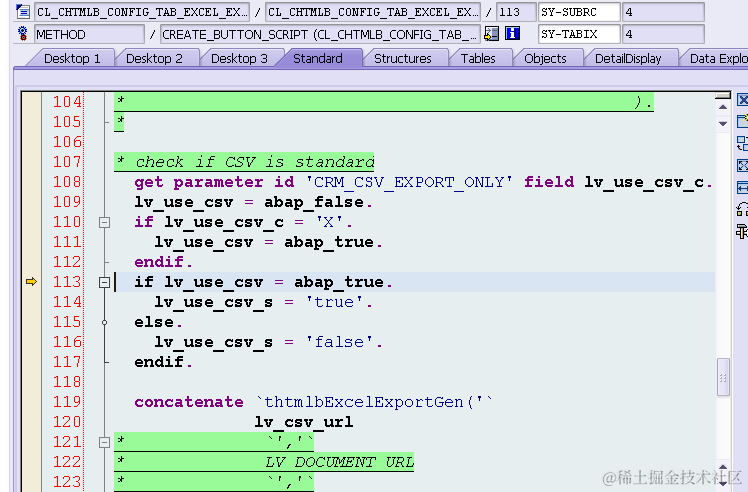Click the 'true' literal on line 114

pos(334,302)
